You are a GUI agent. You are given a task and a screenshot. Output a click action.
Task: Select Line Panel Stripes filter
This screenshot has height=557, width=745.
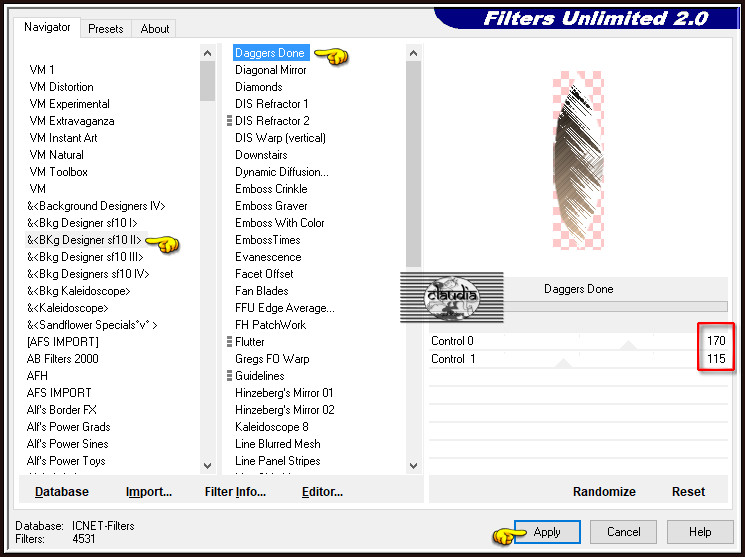(277, 461)
